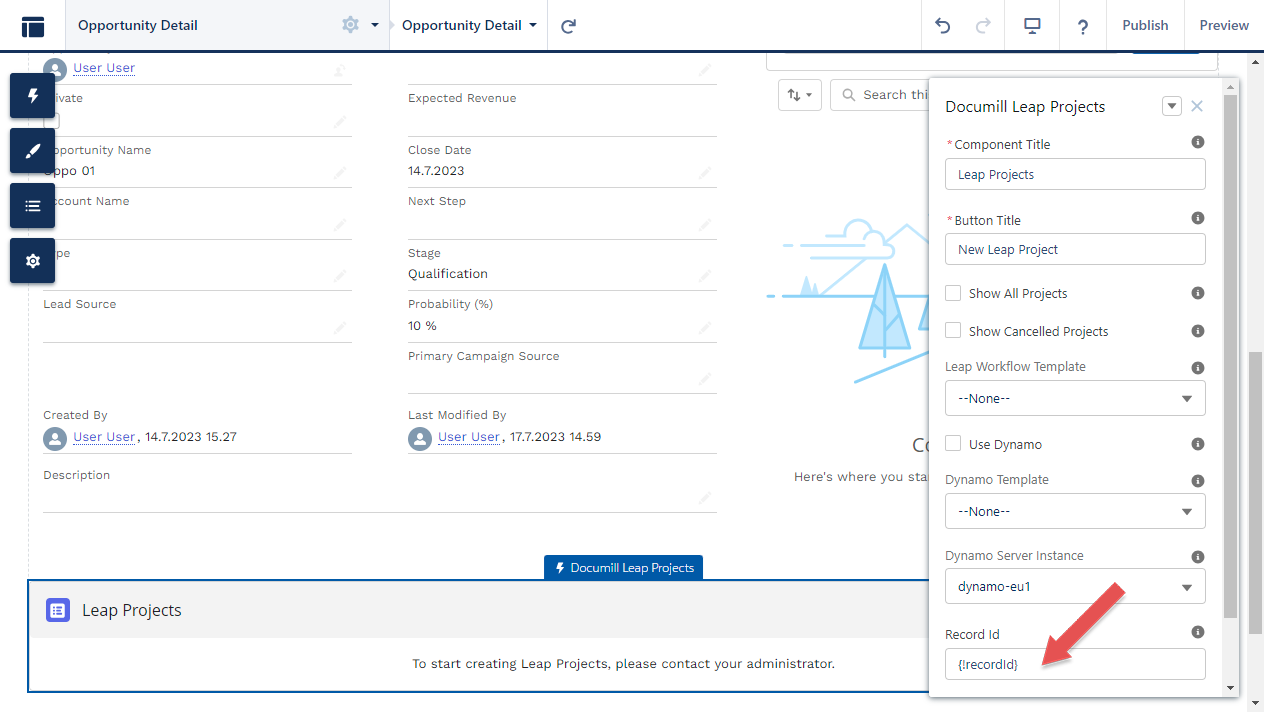
Task: Select the paintbrush icon in the left sidebar
Action: [32, 150]
